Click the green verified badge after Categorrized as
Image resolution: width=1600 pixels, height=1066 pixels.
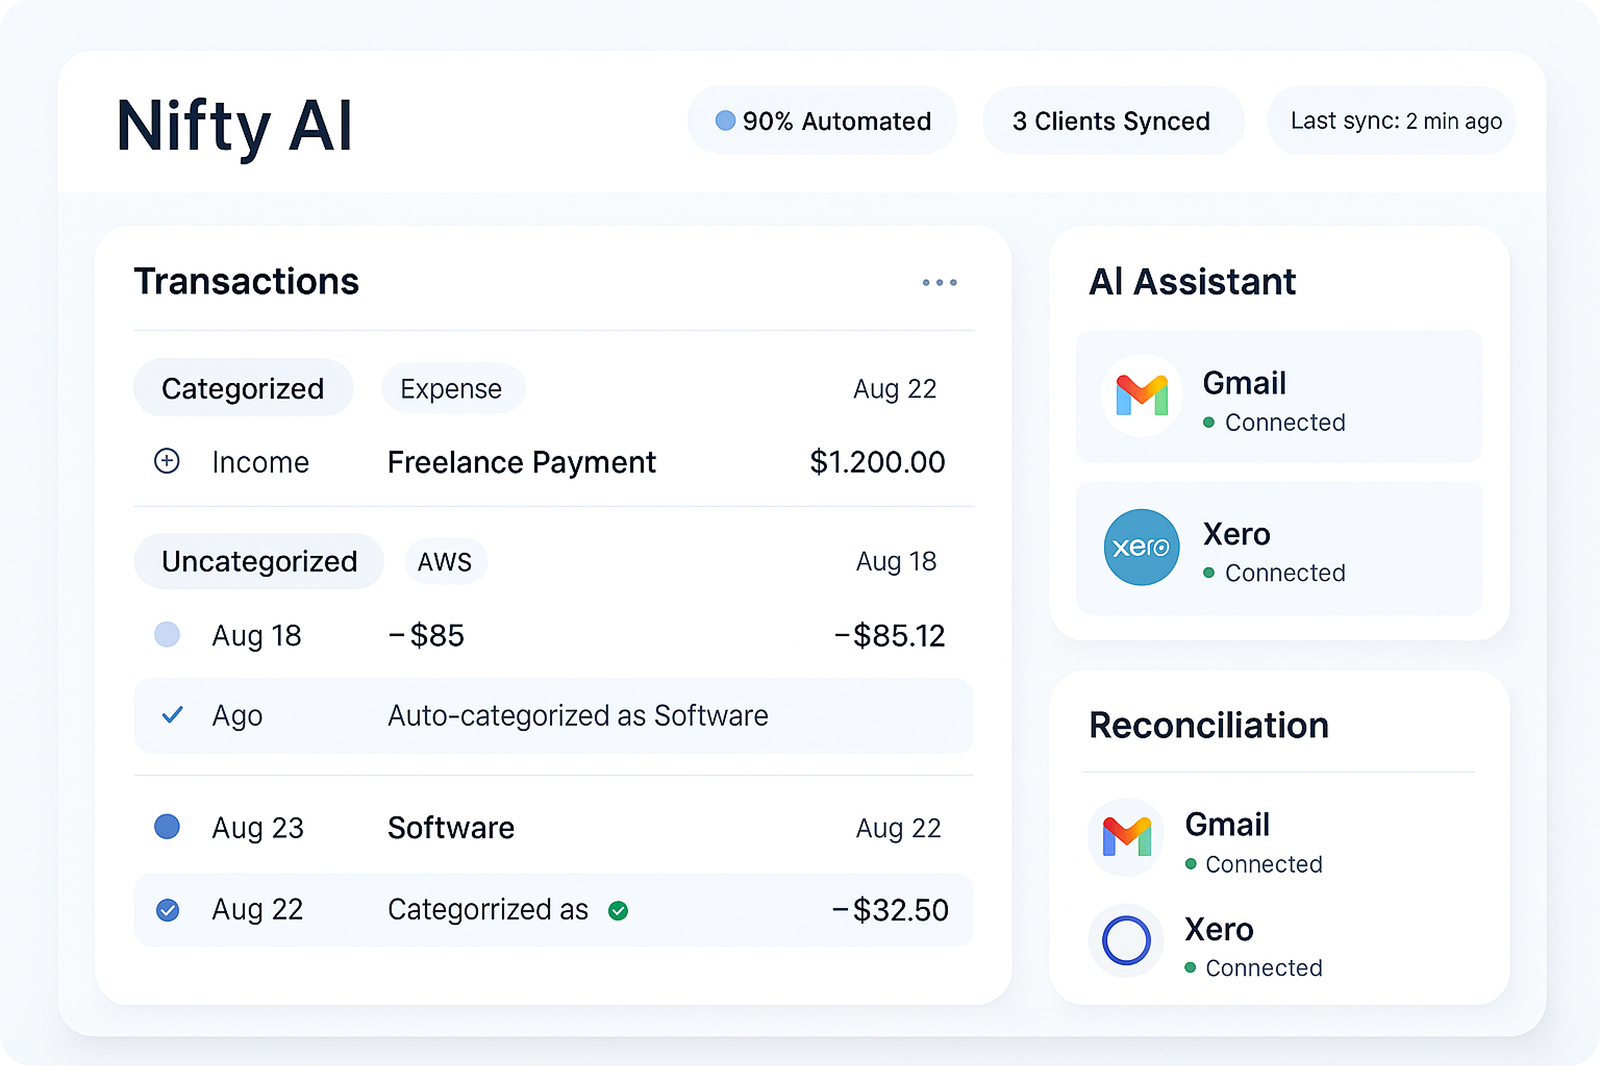click(618, 910)
